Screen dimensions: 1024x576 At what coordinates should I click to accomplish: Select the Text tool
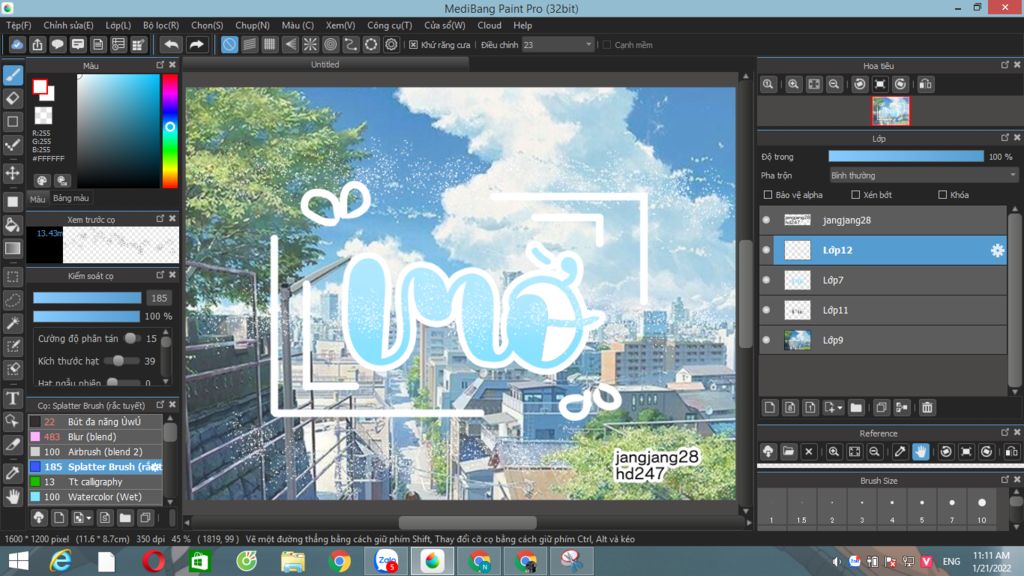pos(12,398)
